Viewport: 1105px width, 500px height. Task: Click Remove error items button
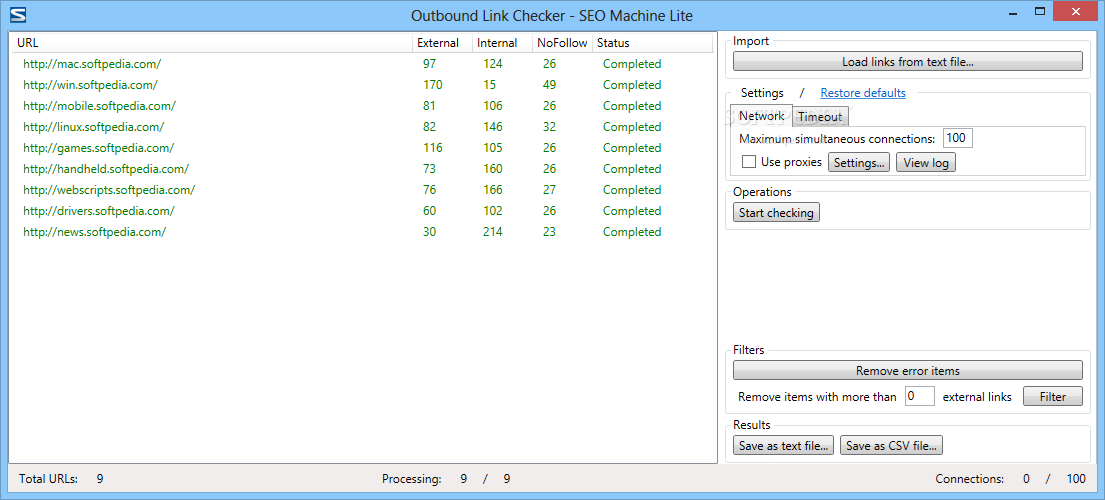[x=908, y=370]
